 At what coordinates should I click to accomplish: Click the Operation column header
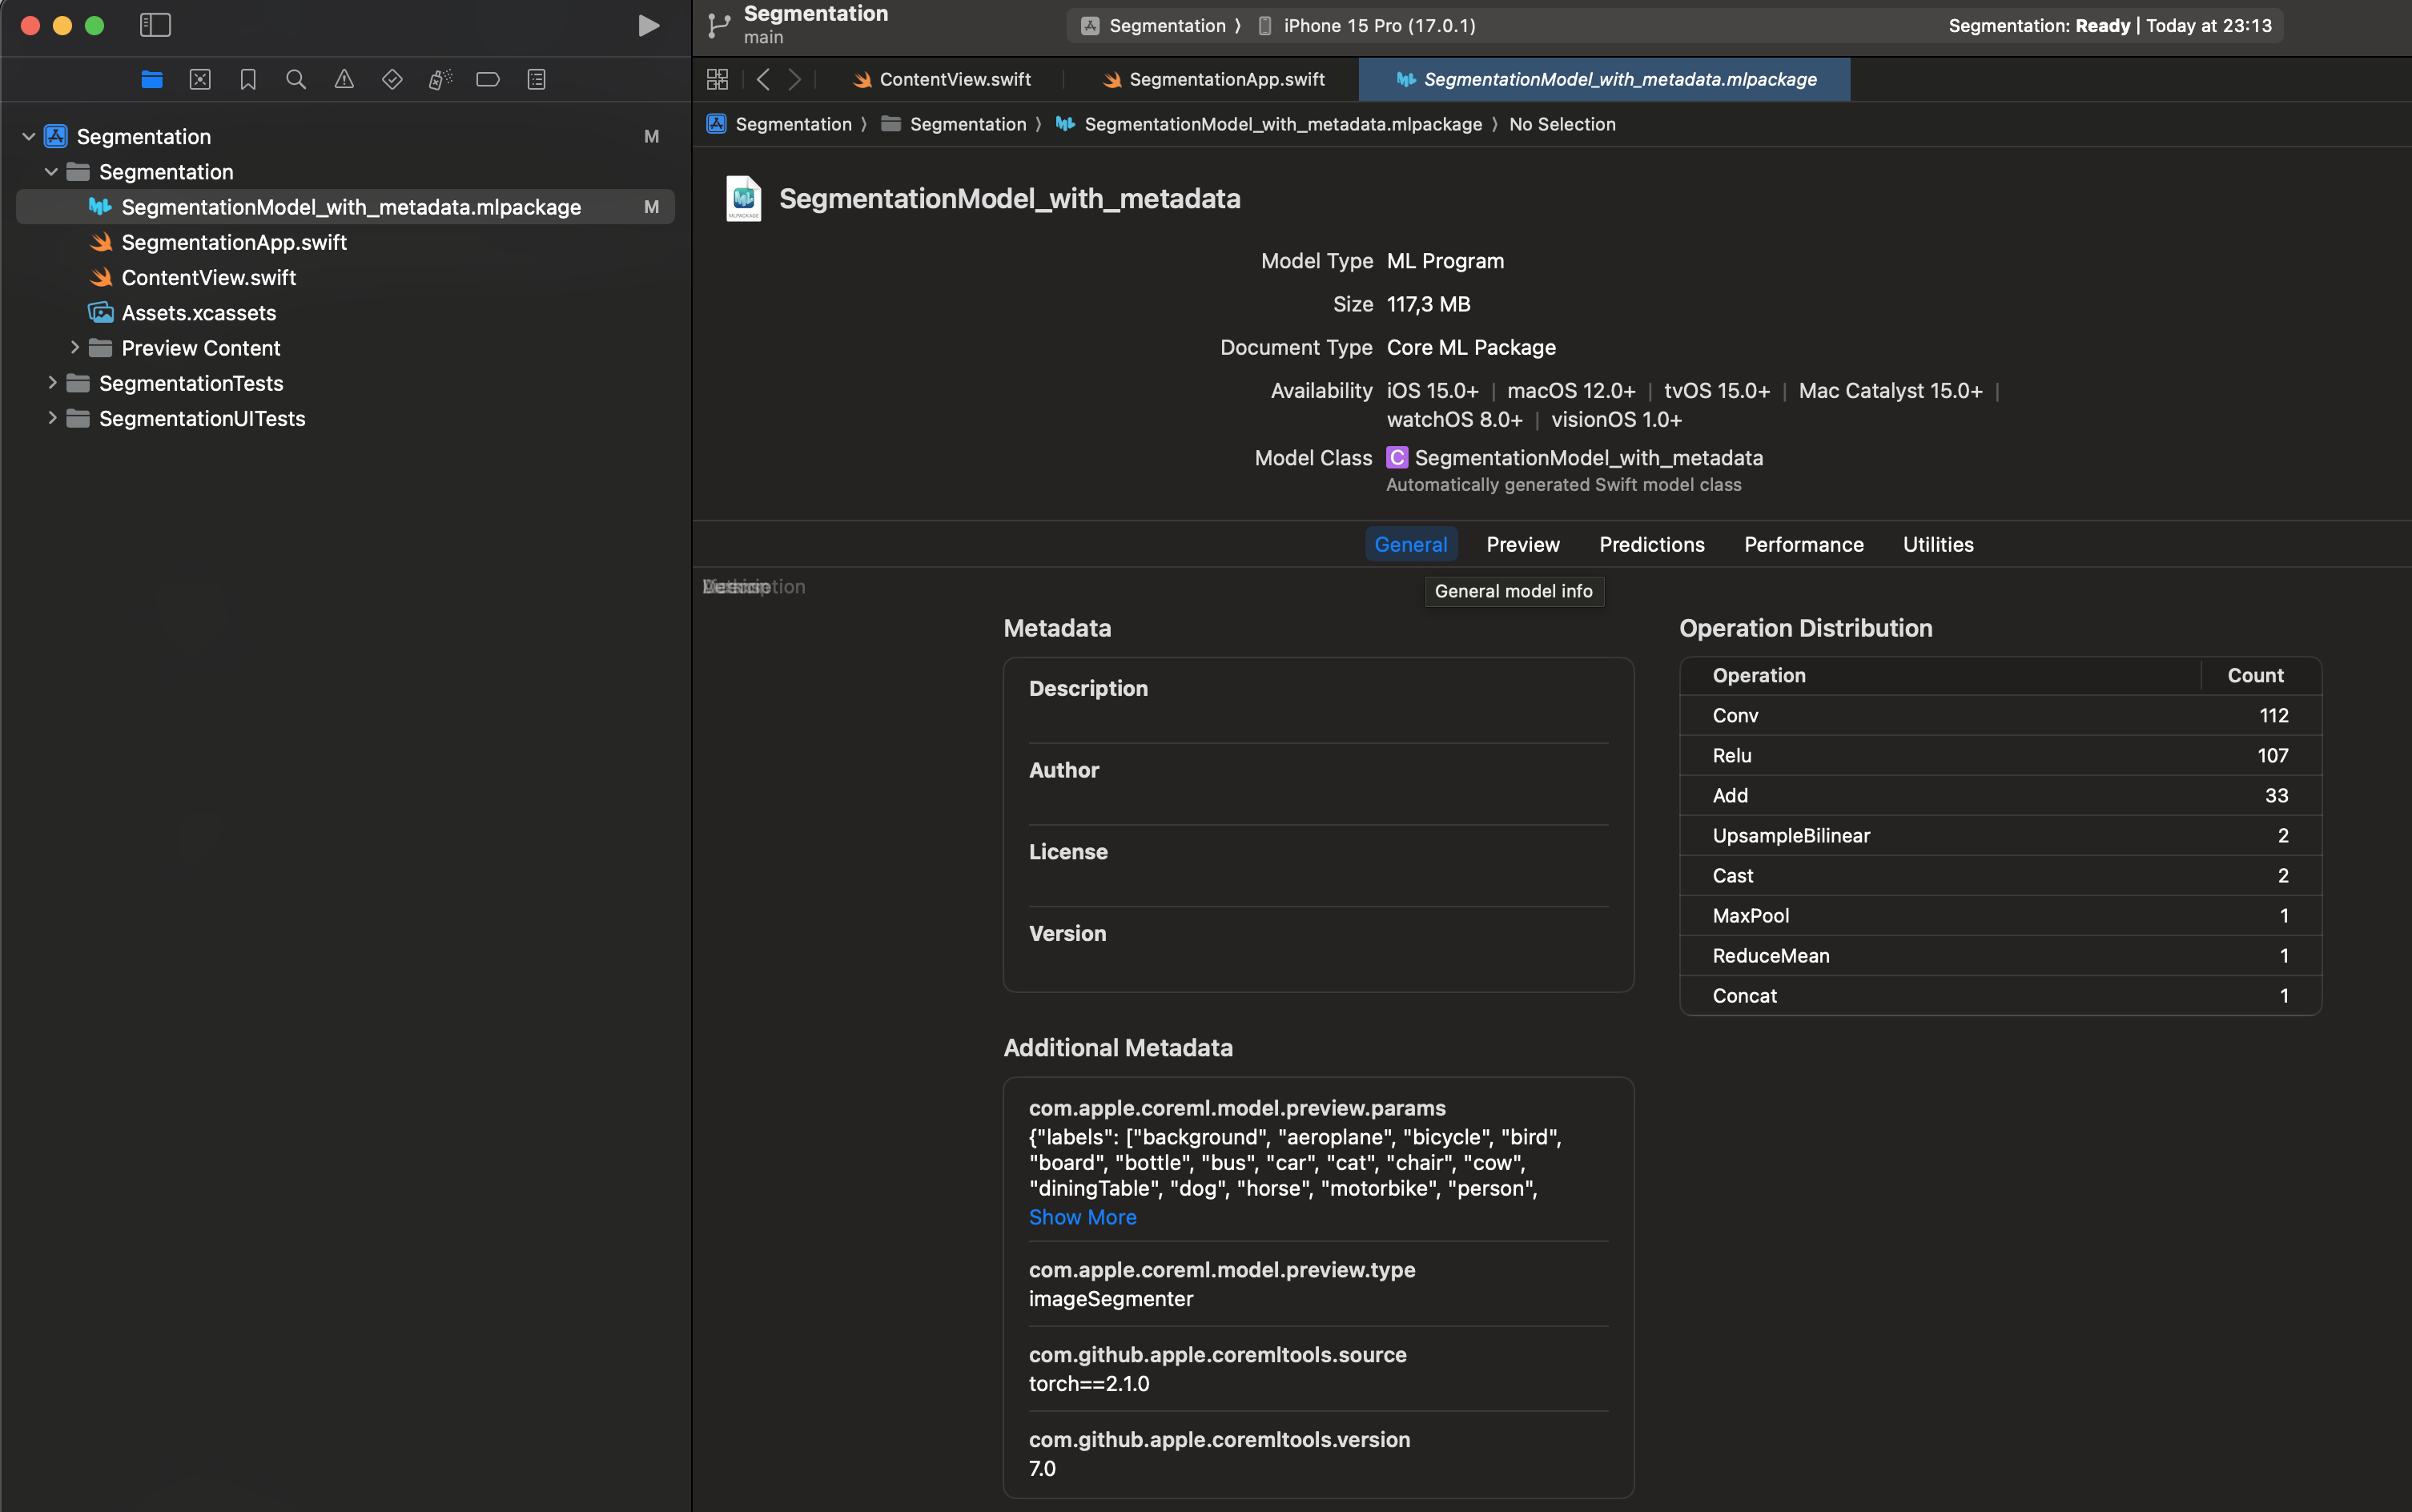1759,675
